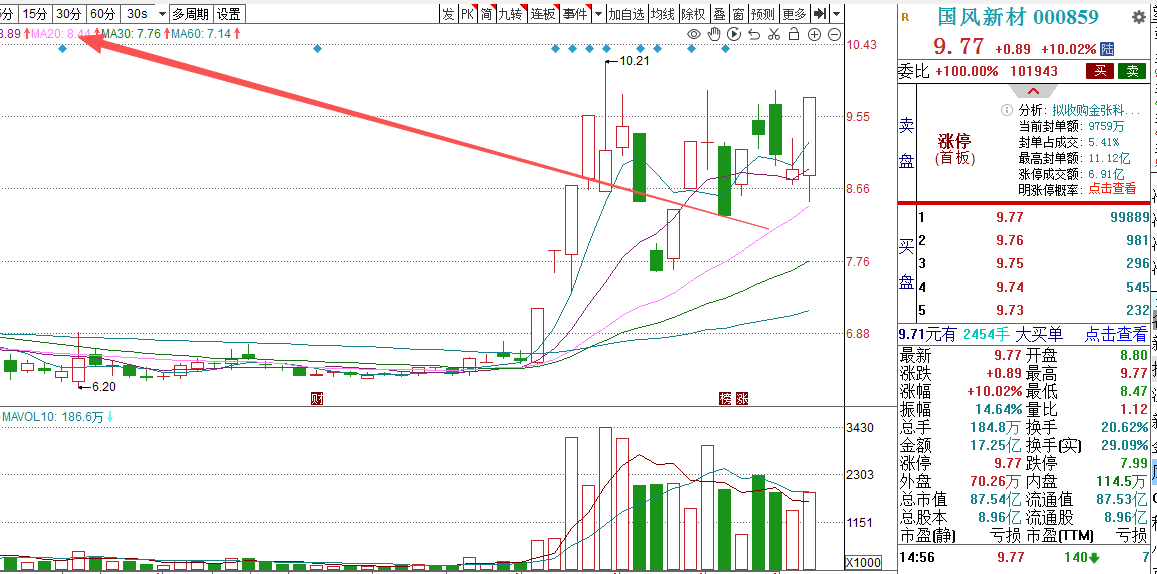Select bid level 4 price 9.74
Image resolution: width=1157 pixels, height=574 pixels.
click(1012, 288)
